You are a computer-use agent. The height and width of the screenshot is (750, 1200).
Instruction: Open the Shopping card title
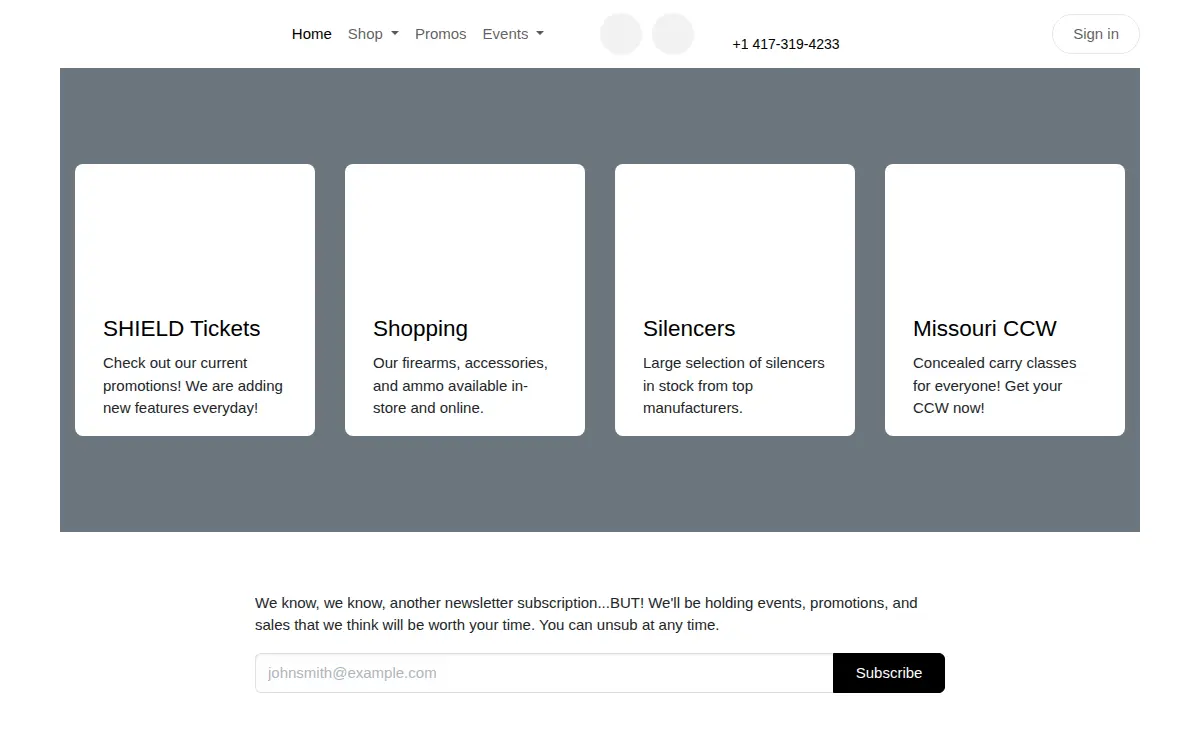click(x=420, y=329)
